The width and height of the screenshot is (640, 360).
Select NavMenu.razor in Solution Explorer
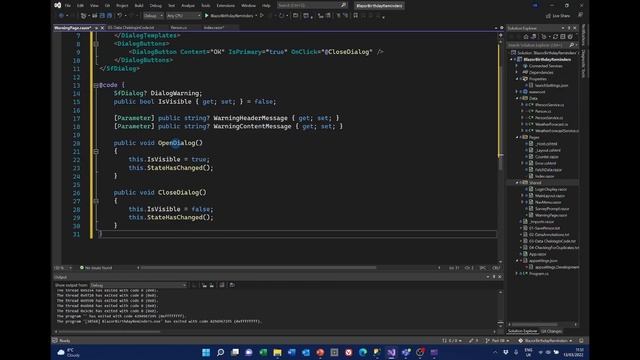[548, 202]
